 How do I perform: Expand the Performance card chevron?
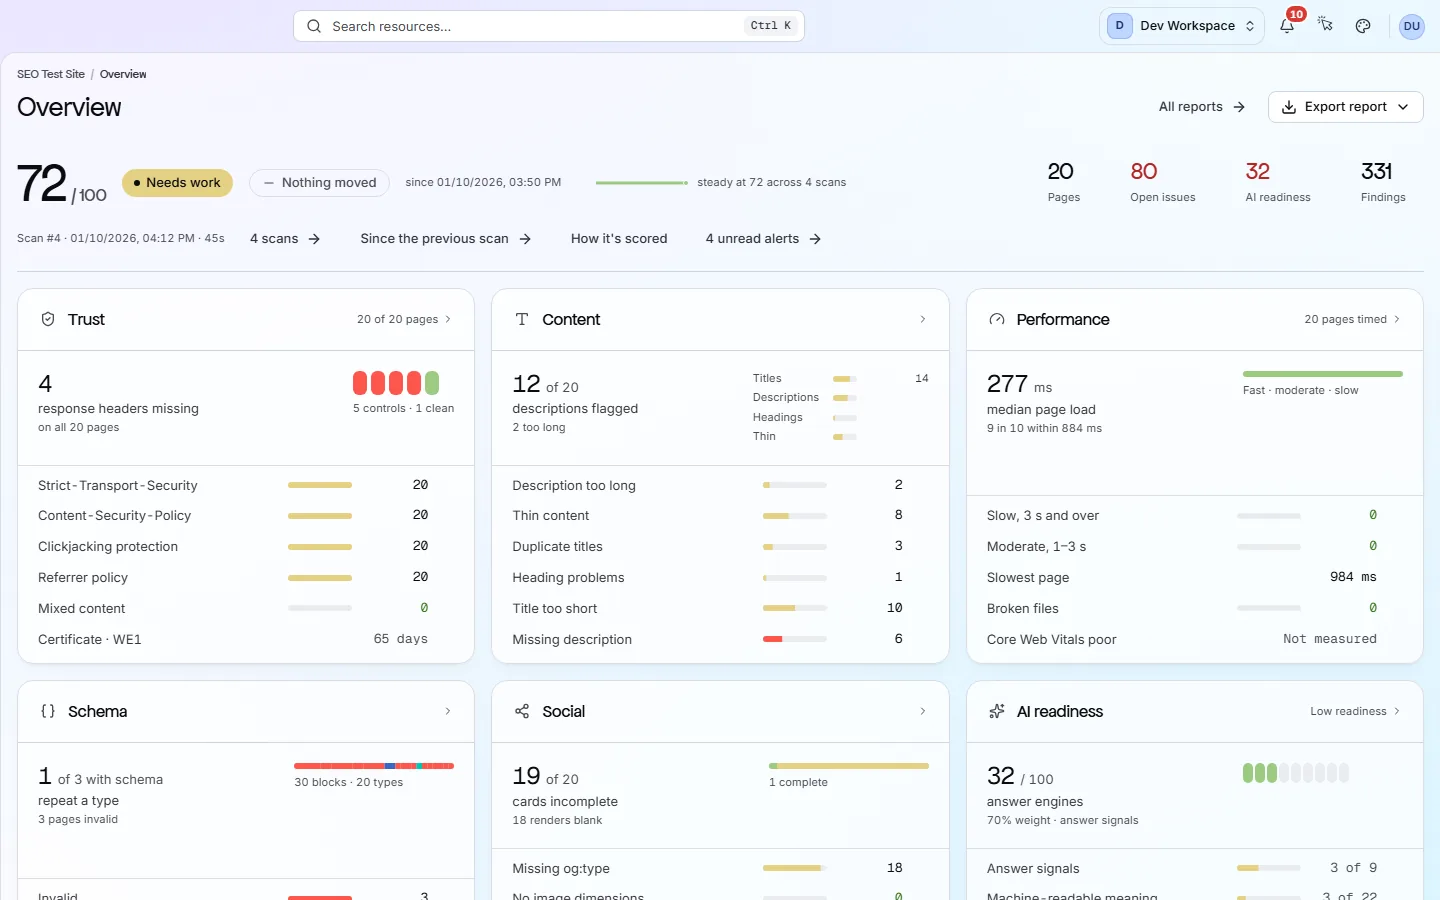tap(1397, 319)
